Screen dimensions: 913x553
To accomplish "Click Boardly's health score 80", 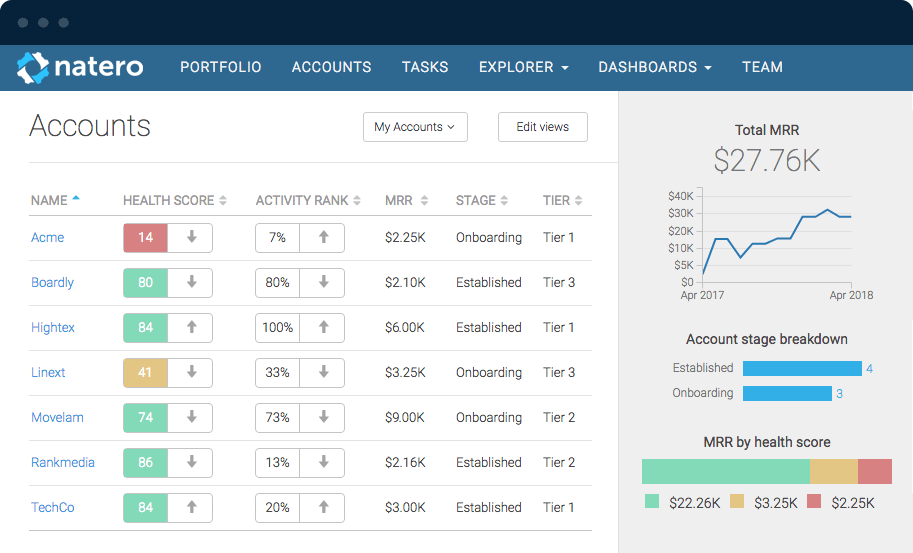I will coord(146,282).
